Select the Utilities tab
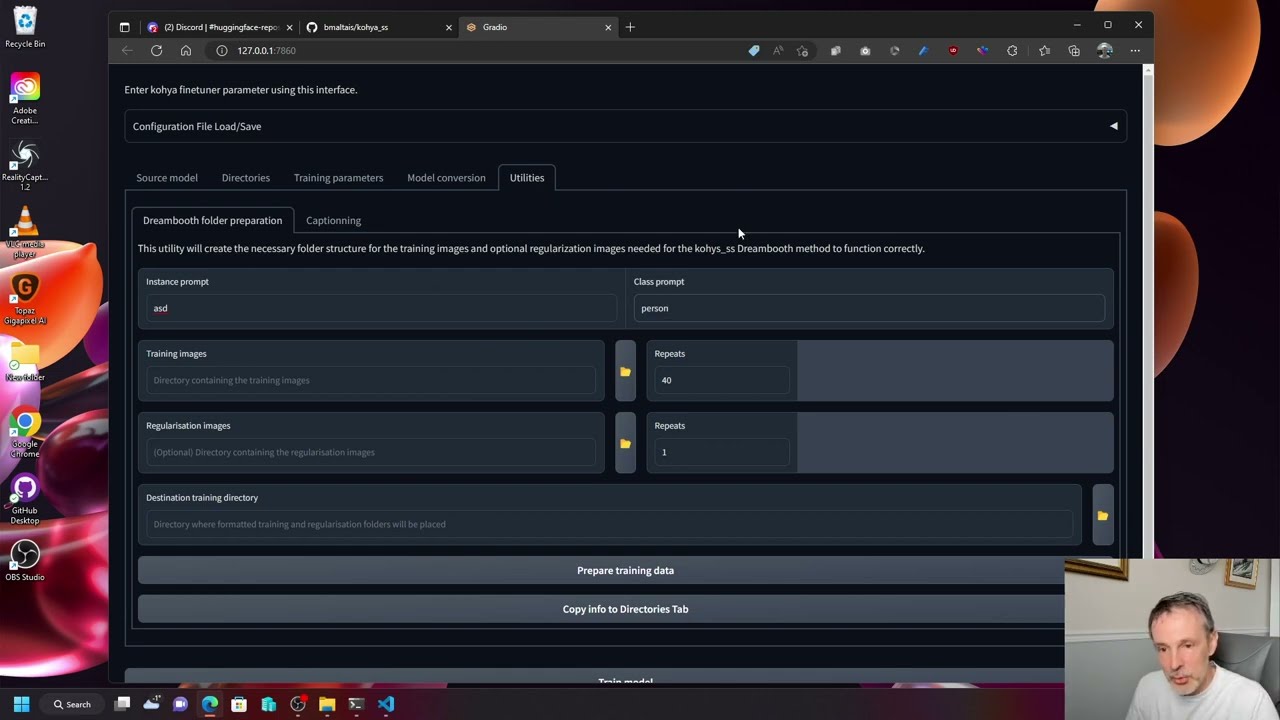The width and height of the screenshot is (1280, 720). pyautogui.click(x=527, y=178)
